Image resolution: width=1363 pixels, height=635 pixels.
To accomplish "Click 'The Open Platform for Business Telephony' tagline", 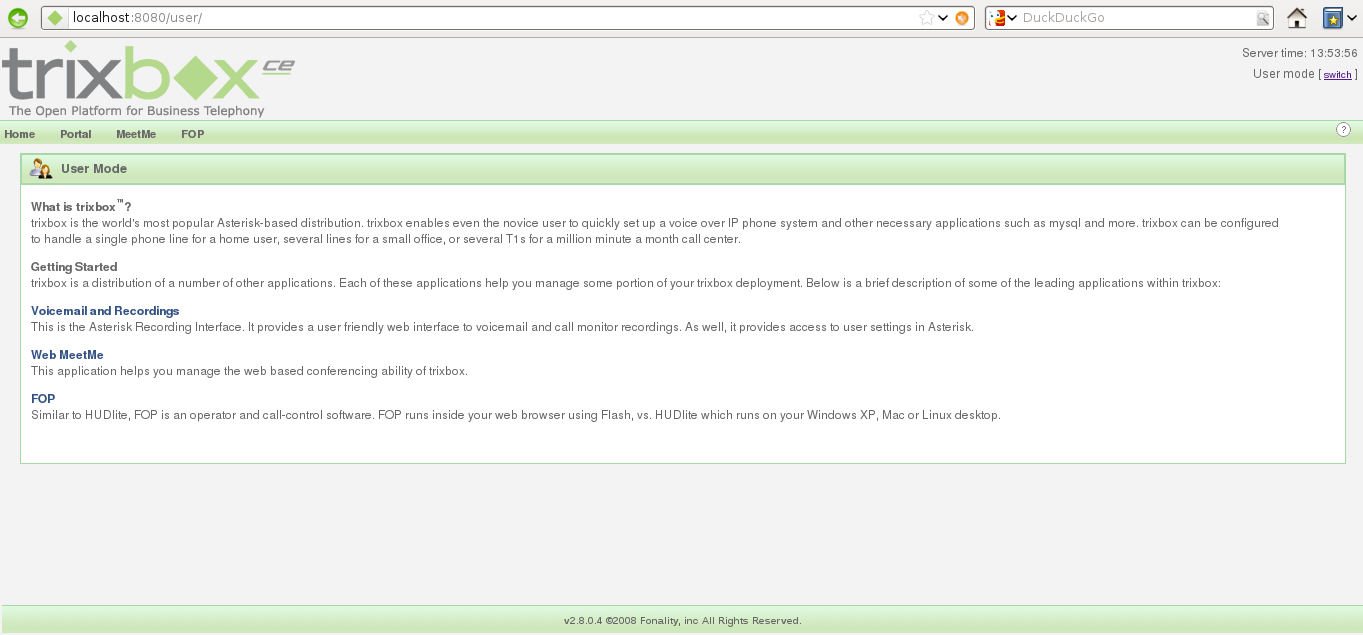I will coord(137,111).
